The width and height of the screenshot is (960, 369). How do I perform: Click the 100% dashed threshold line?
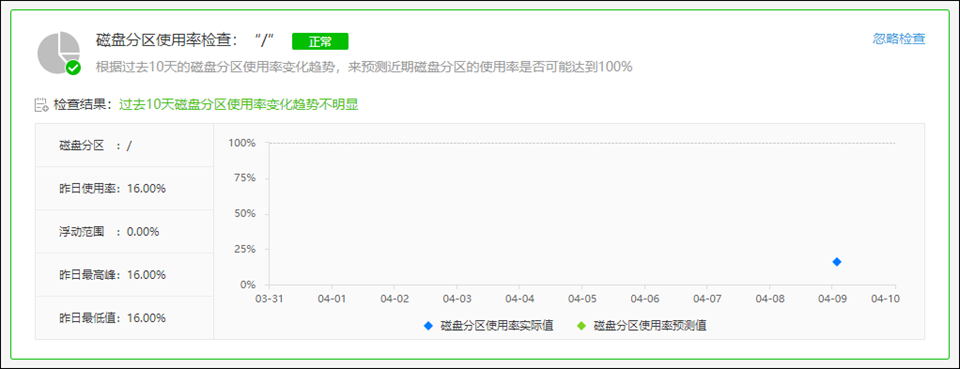click(x=582, y=143)
